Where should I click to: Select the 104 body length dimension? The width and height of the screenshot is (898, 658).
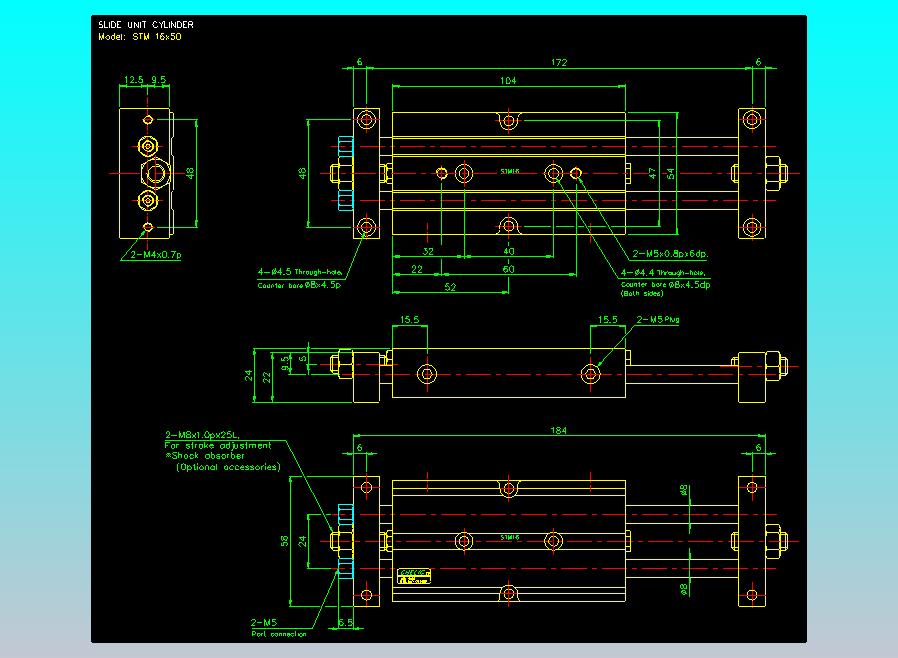pyautogui.click(x=509, y=79)
